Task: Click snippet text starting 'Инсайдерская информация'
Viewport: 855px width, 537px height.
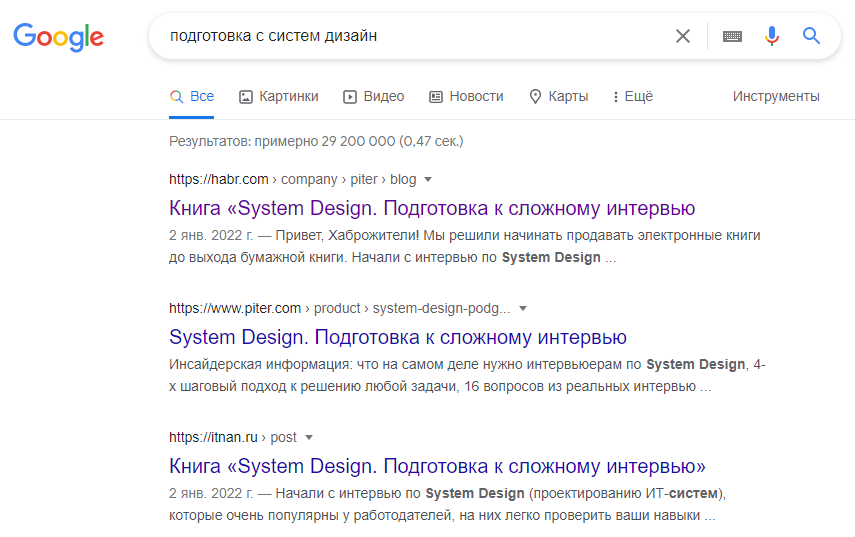Action: pos(467,375)
